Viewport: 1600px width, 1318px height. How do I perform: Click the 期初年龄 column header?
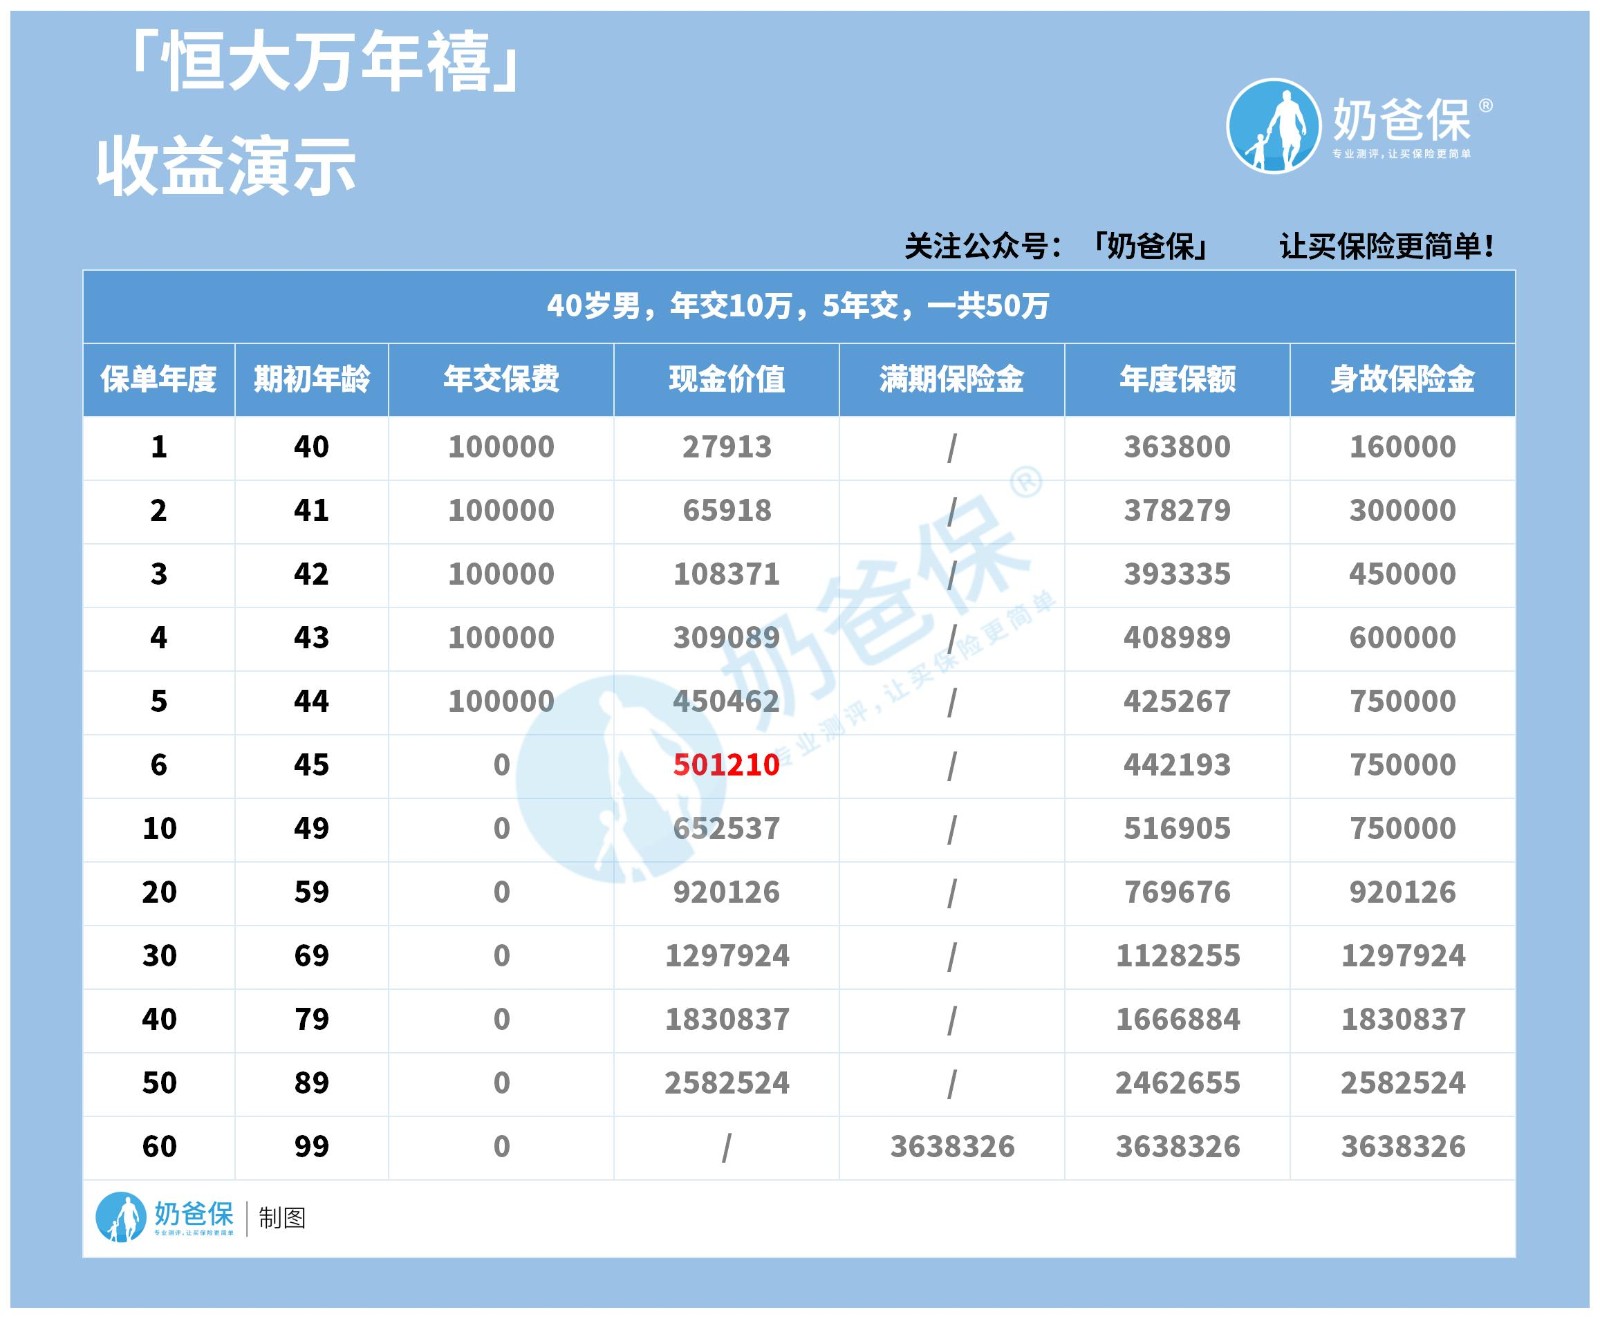tap(311, 379)
